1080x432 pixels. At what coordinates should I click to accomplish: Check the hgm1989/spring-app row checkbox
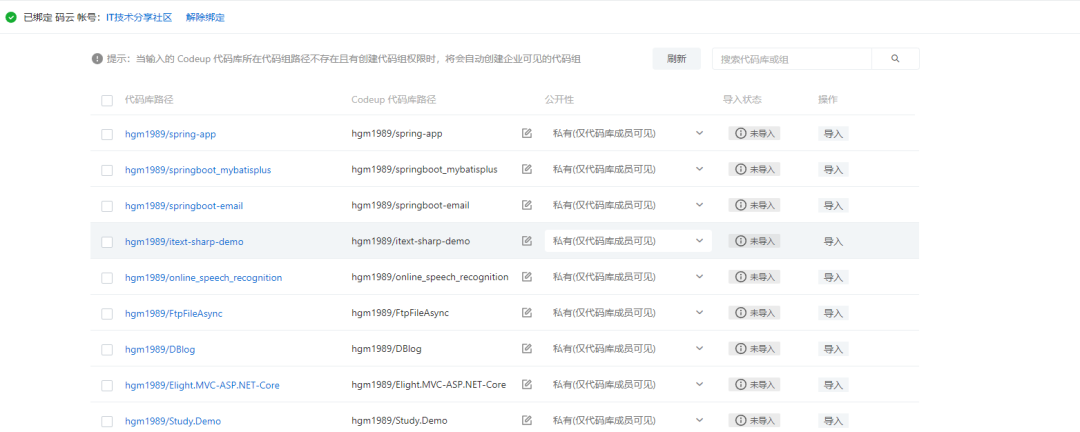coord(107,134)
